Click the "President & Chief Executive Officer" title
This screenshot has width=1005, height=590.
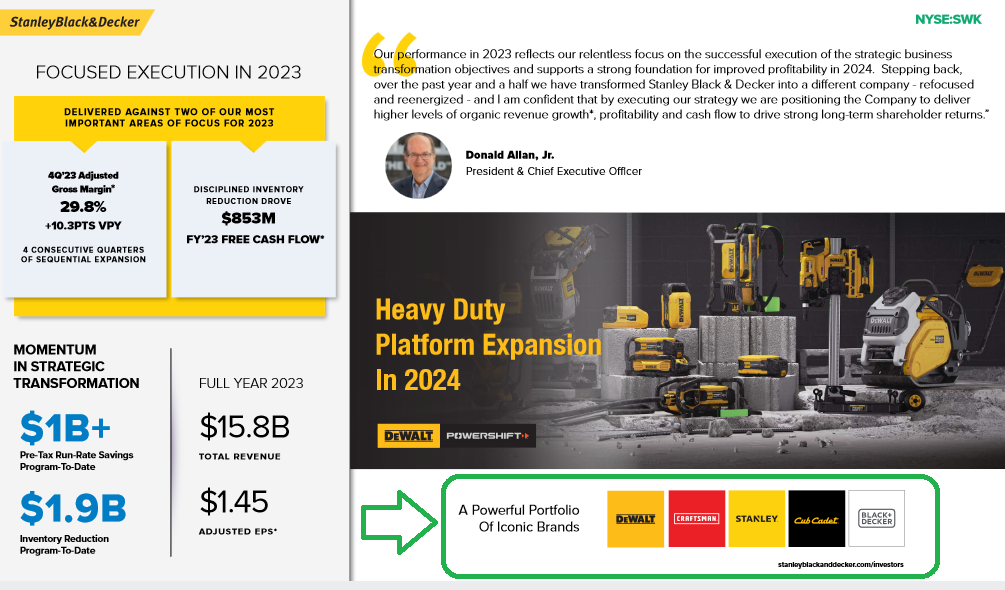click(x=554, y=171)
